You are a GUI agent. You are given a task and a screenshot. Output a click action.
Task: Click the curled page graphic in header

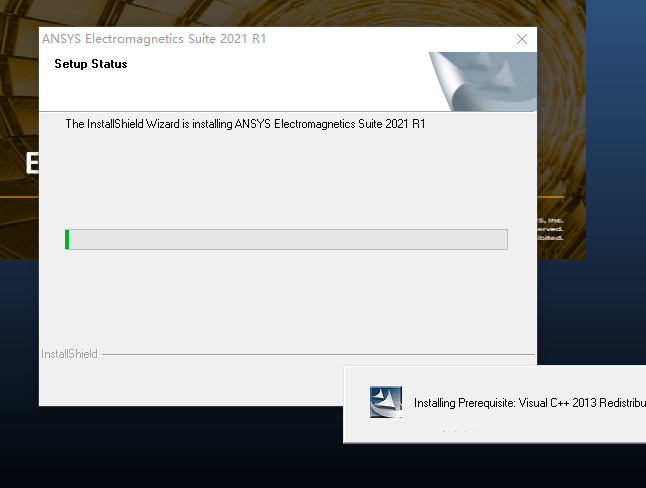point(483,81)
